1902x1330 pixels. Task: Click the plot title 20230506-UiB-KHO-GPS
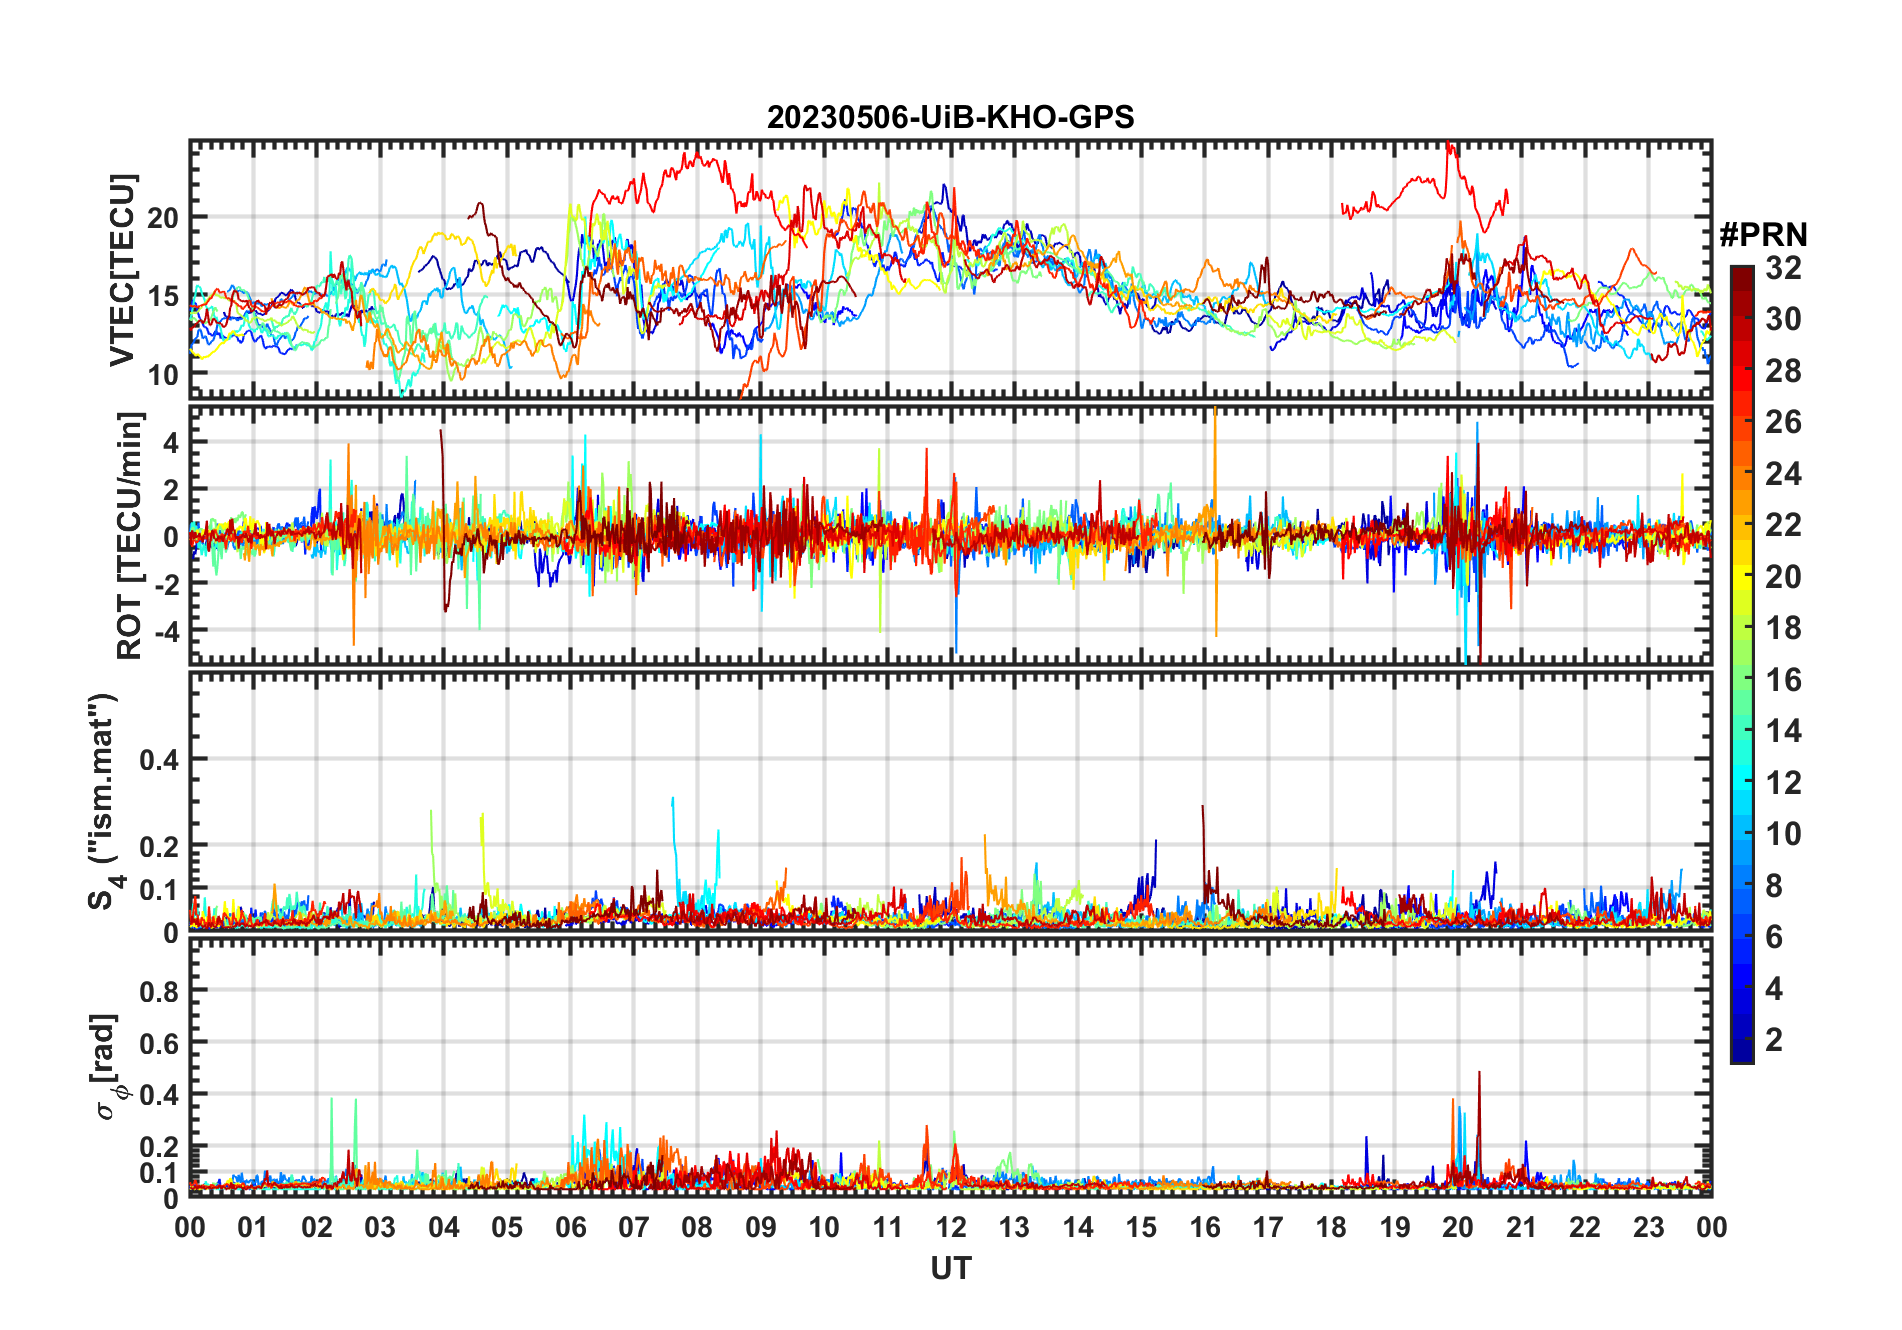950,118
